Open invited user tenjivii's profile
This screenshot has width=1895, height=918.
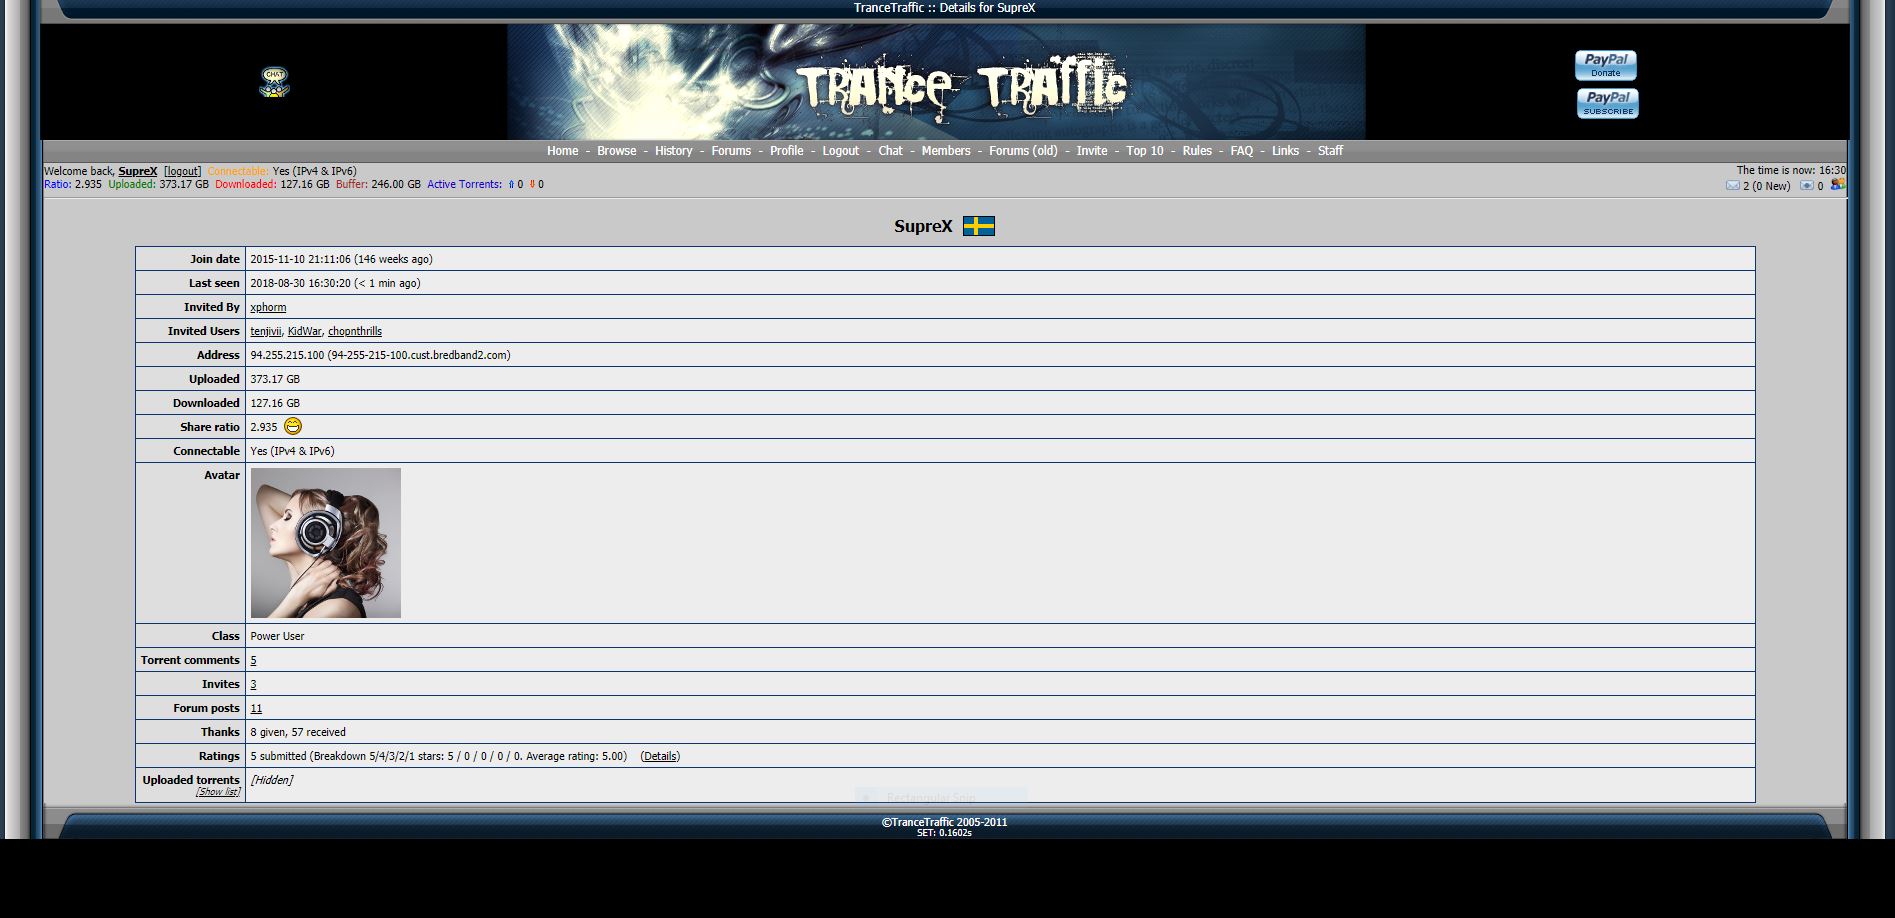[x=266, y=331]
